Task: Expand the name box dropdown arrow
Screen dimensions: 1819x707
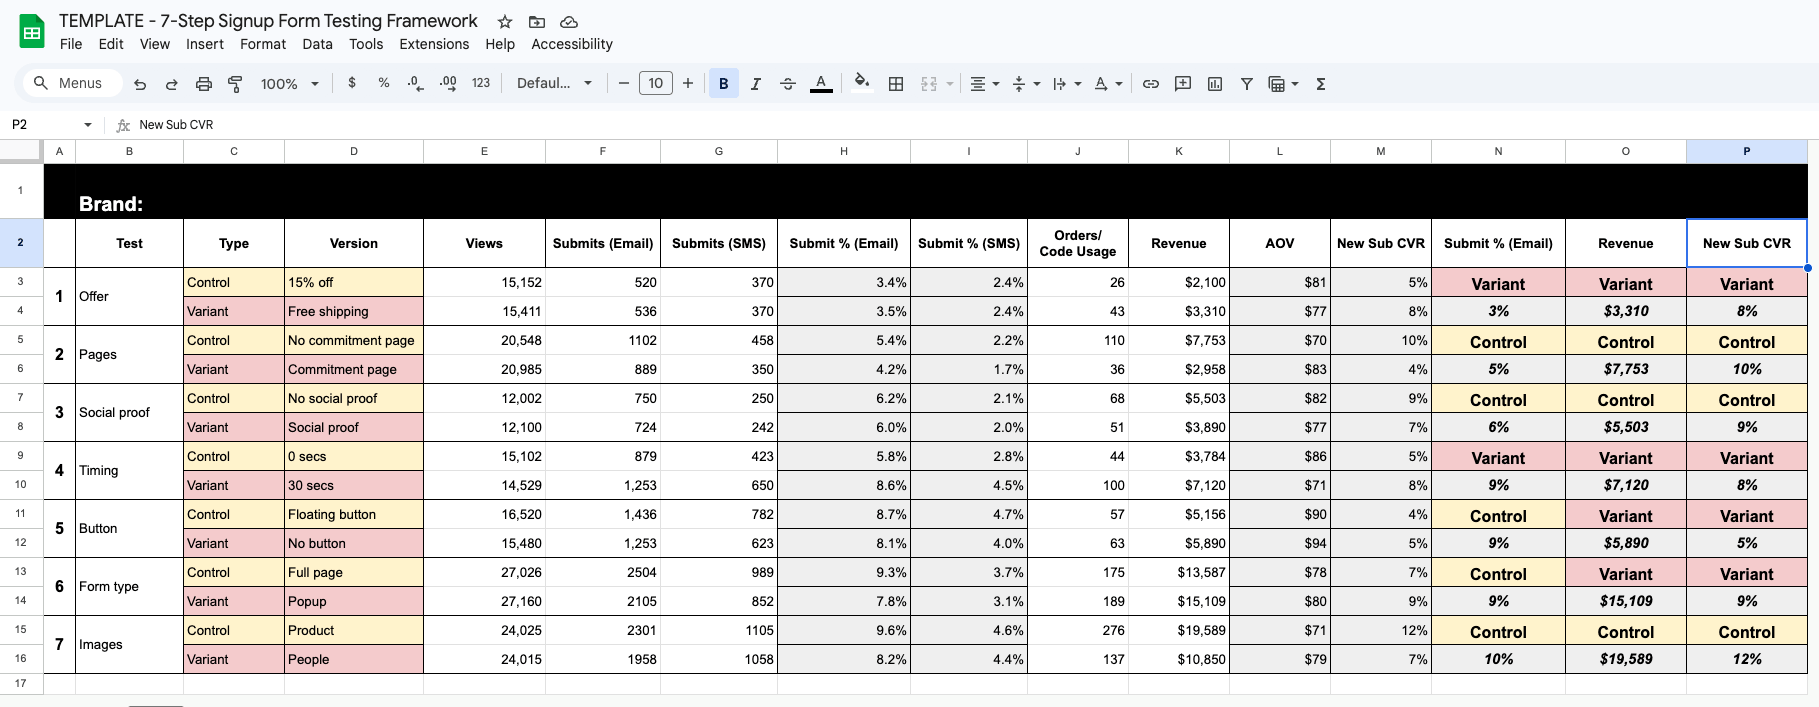Action: click(88, 125)
